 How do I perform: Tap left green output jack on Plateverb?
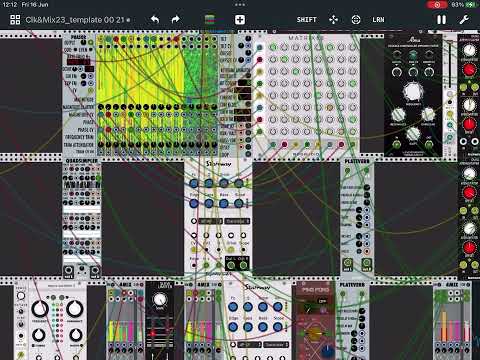347,263
